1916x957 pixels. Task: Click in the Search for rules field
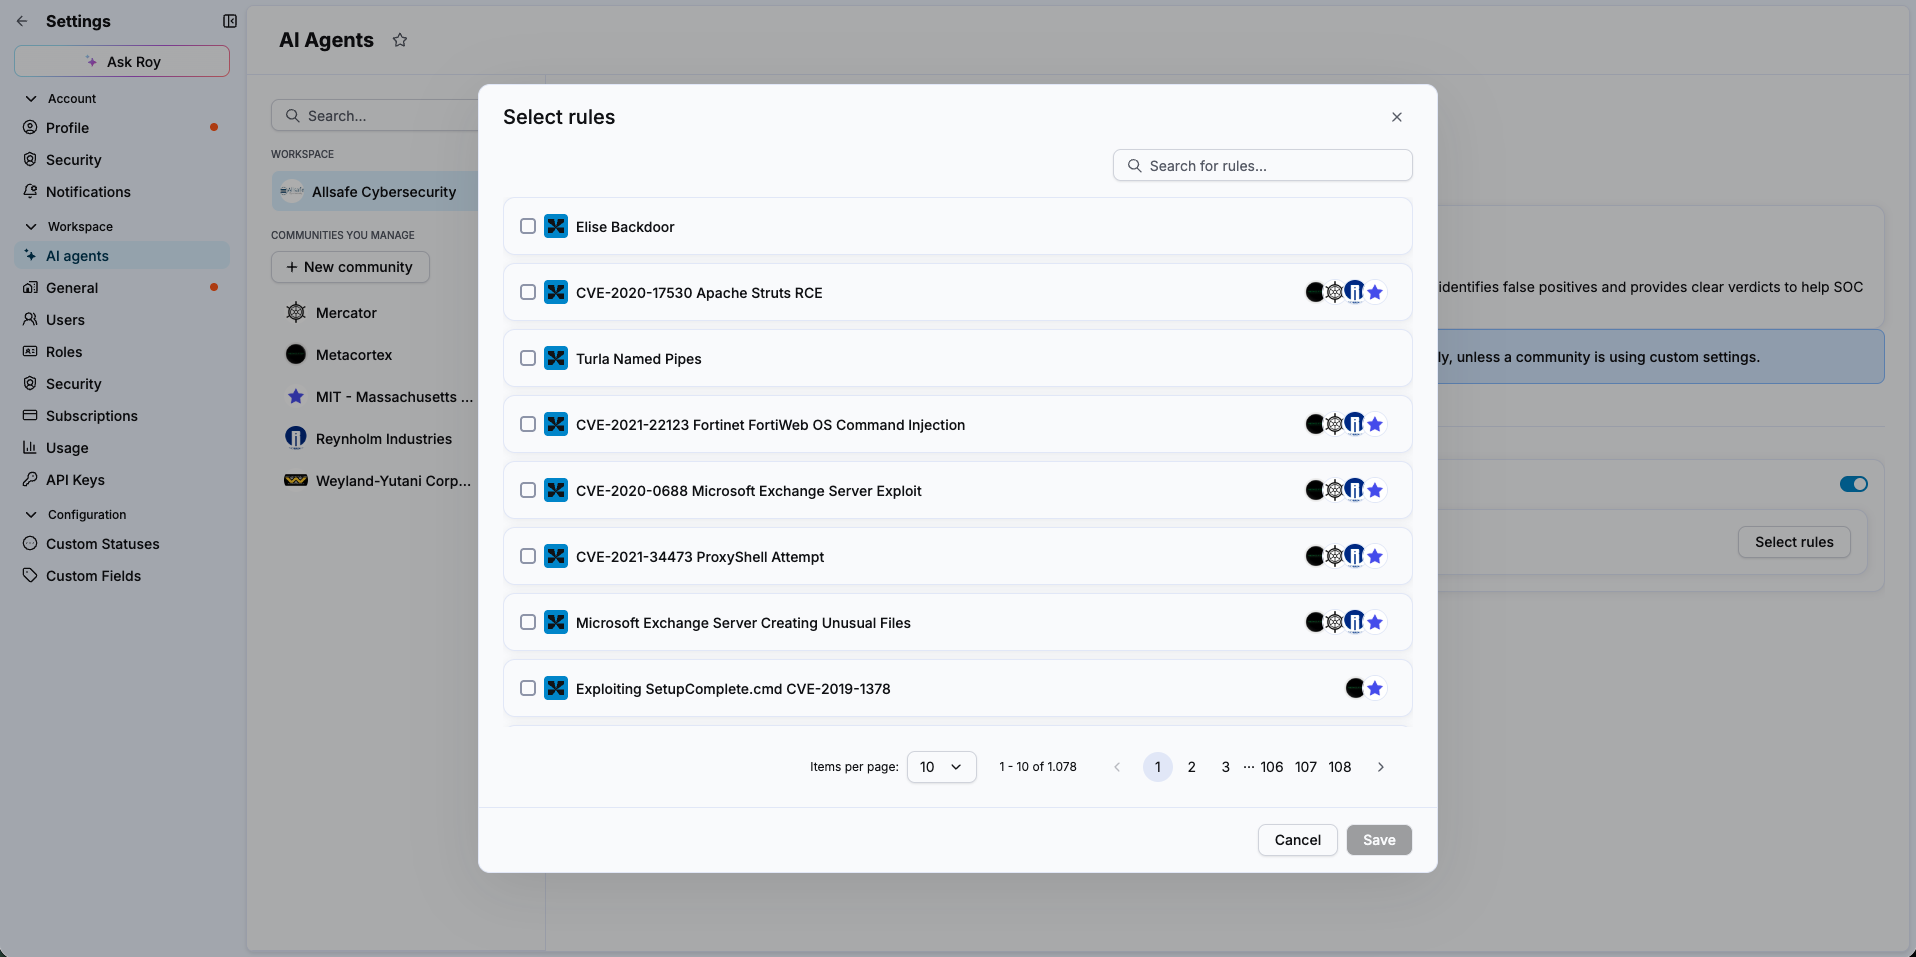tap(1262, 166)
